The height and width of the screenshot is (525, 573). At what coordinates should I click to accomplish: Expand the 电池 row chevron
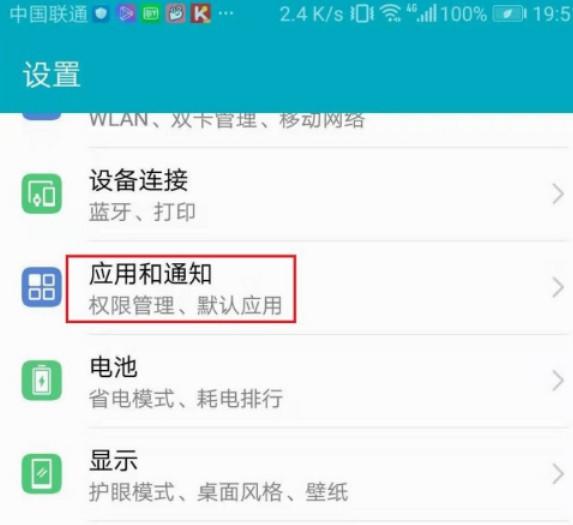tap(558, 381)
